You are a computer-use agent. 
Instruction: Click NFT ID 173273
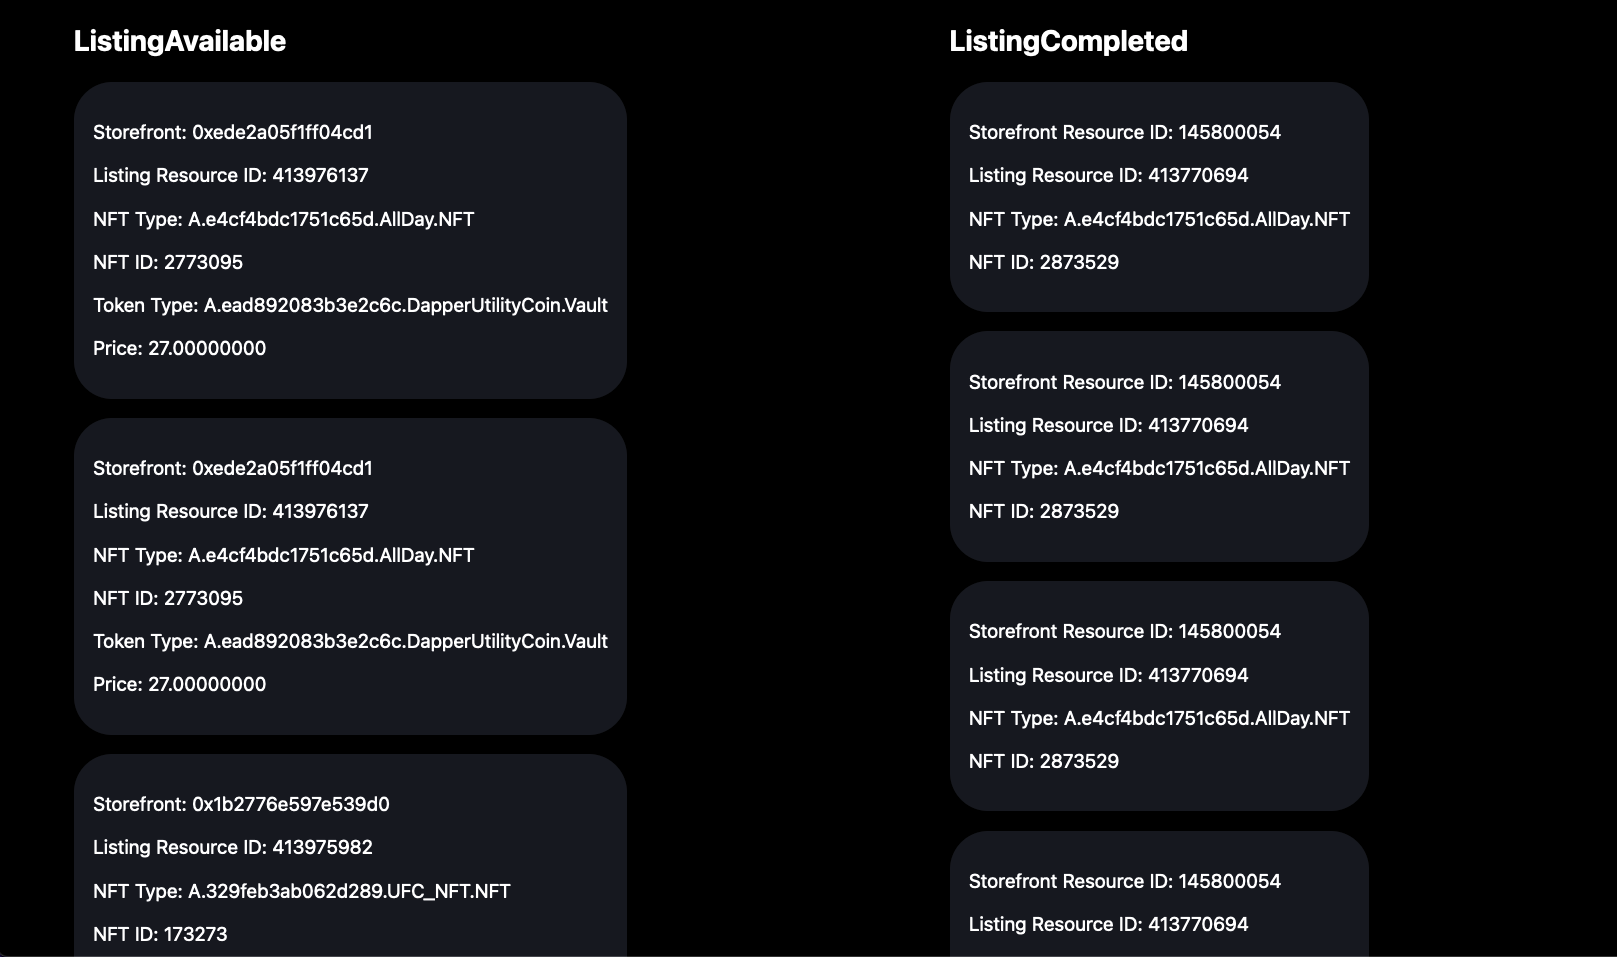click(x=160, y=934)
